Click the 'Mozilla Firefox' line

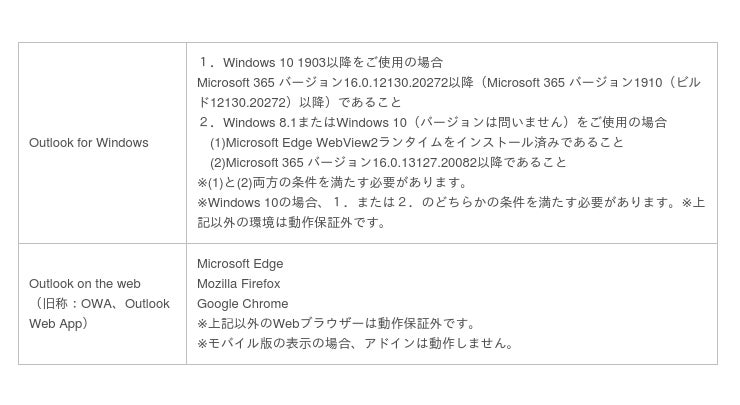point(239,284)
